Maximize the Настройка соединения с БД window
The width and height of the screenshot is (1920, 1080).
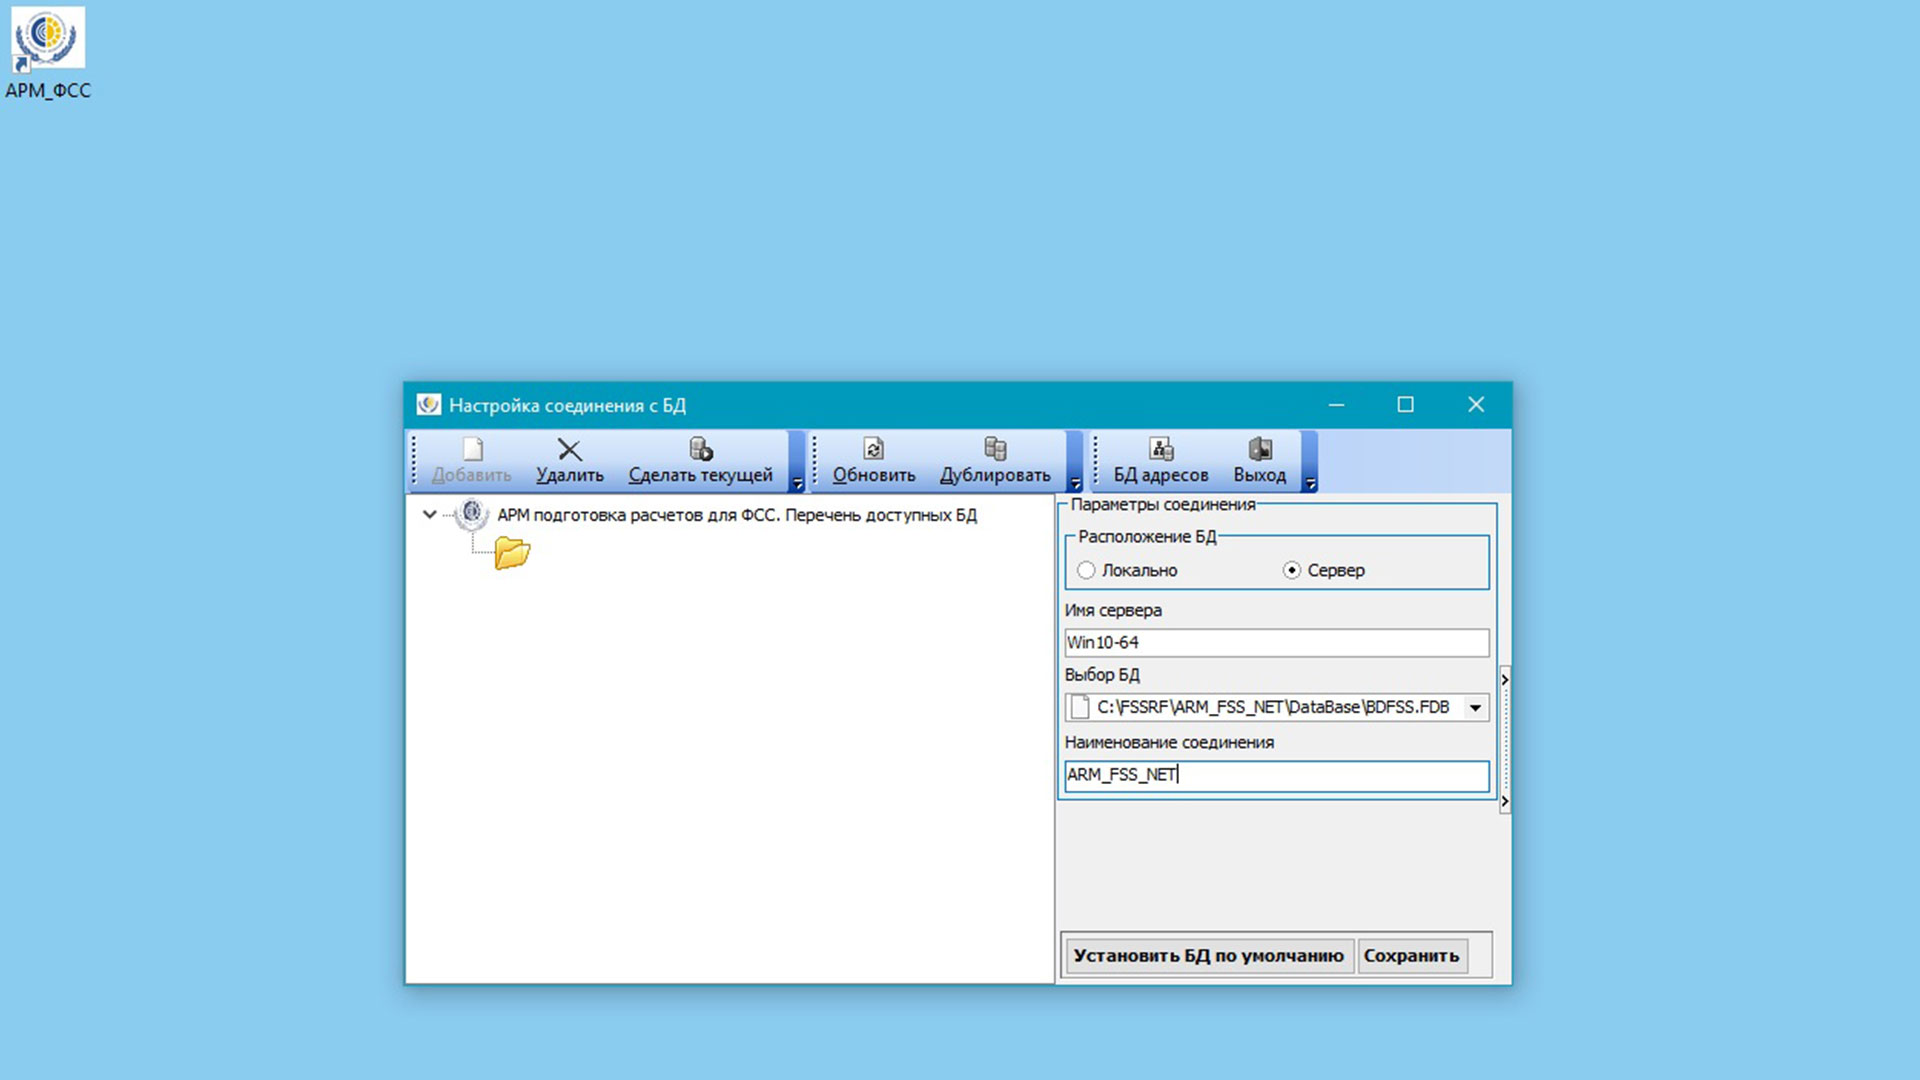[x=1405, y=404]
